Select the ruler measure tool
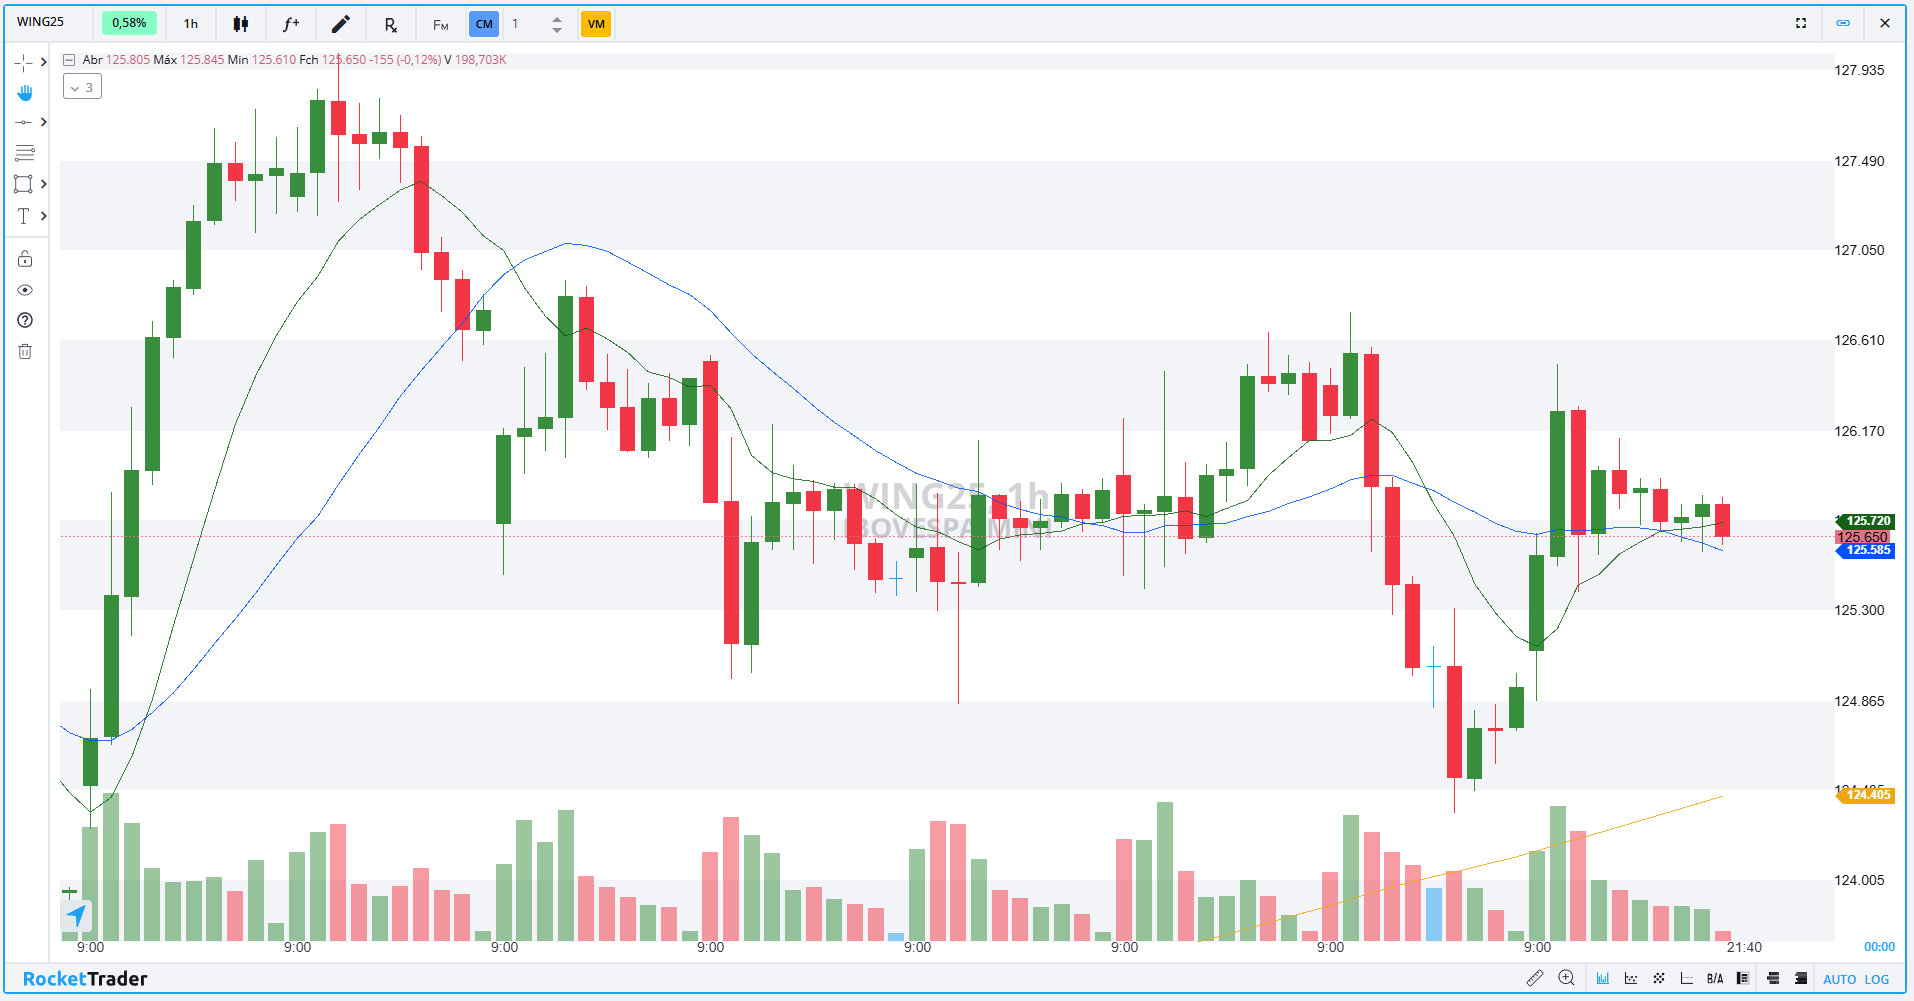The width and height of the screenshot is (1914, 1001). [1534, 978]
